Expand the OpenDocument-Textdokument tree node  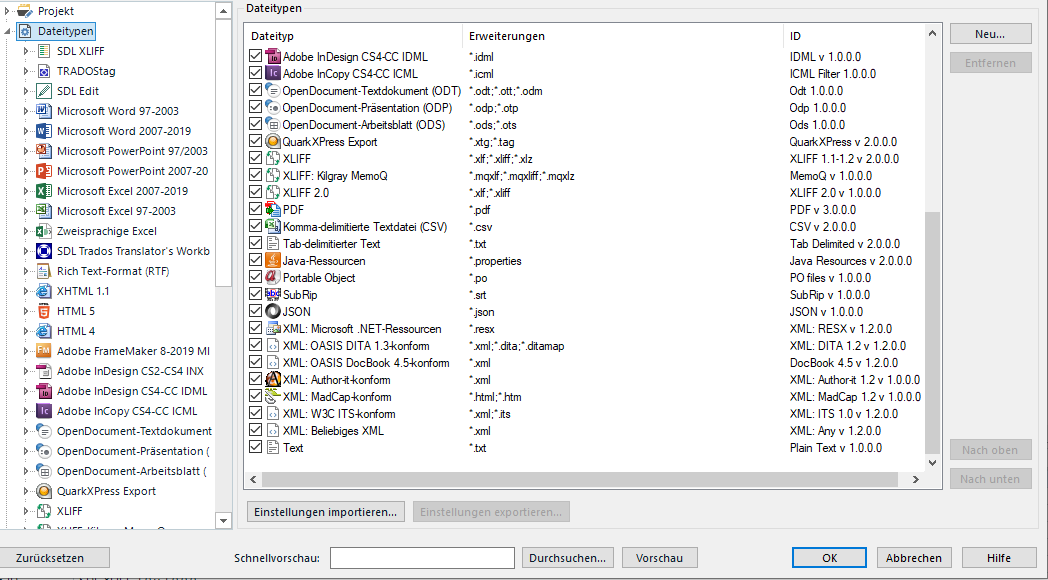pos(26,431)
